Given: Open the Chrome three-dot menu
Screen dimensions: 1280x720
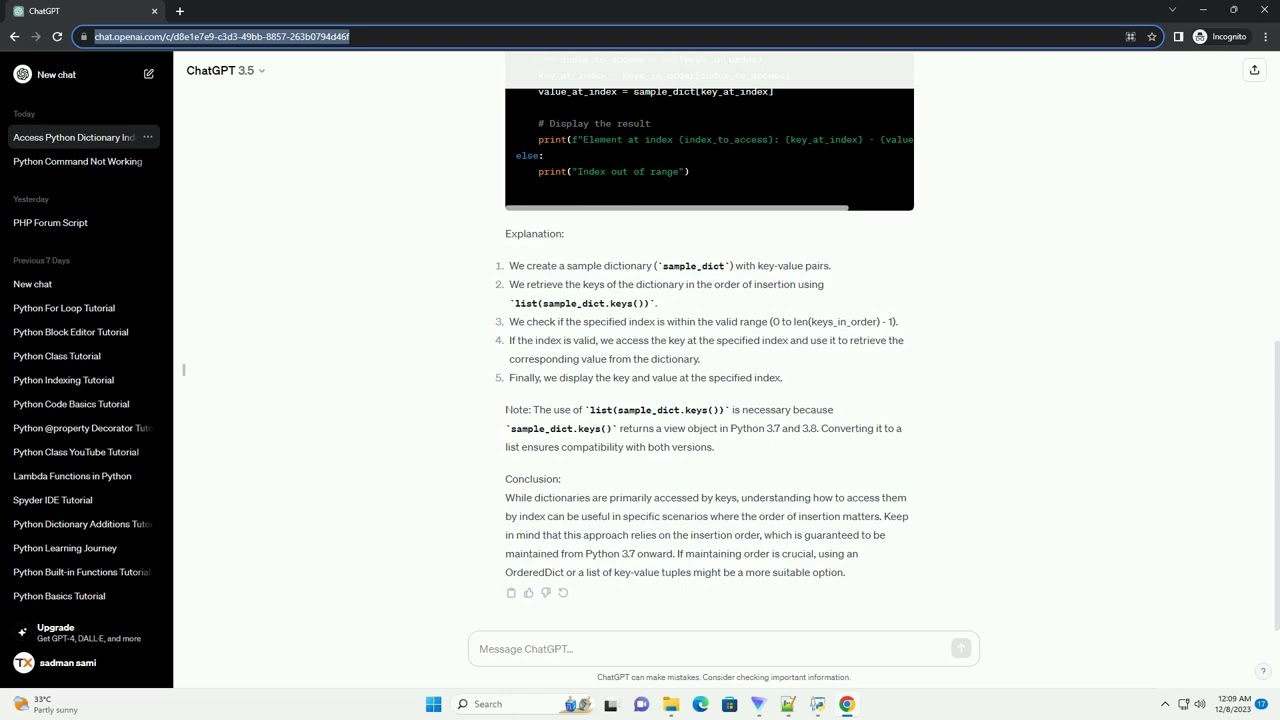Looking at the screenshot, I should tap(1264, 37).
